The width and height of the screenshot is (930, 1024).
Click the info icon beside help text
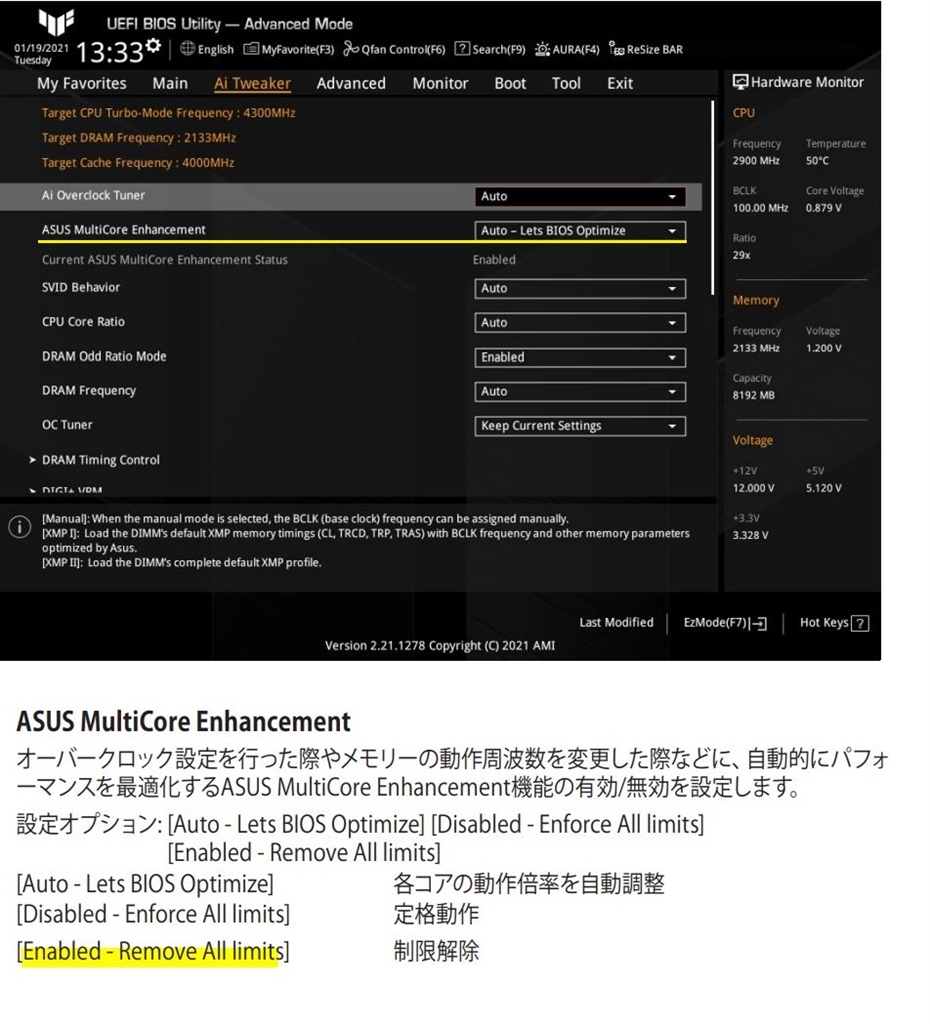click(20, 526)
